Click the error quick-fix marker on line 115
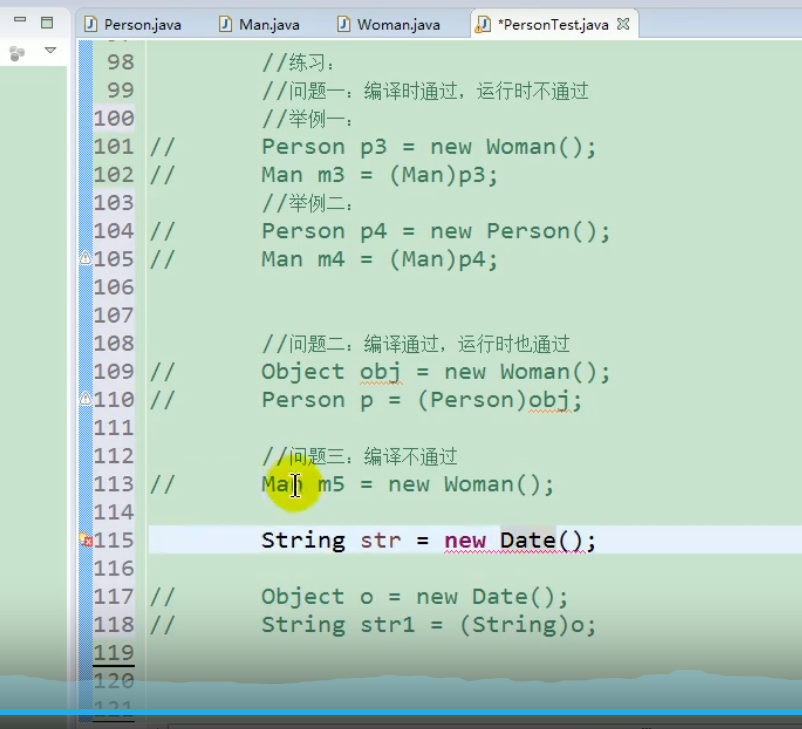The height and width of the screenshot is (729, 802). [86, 540]
